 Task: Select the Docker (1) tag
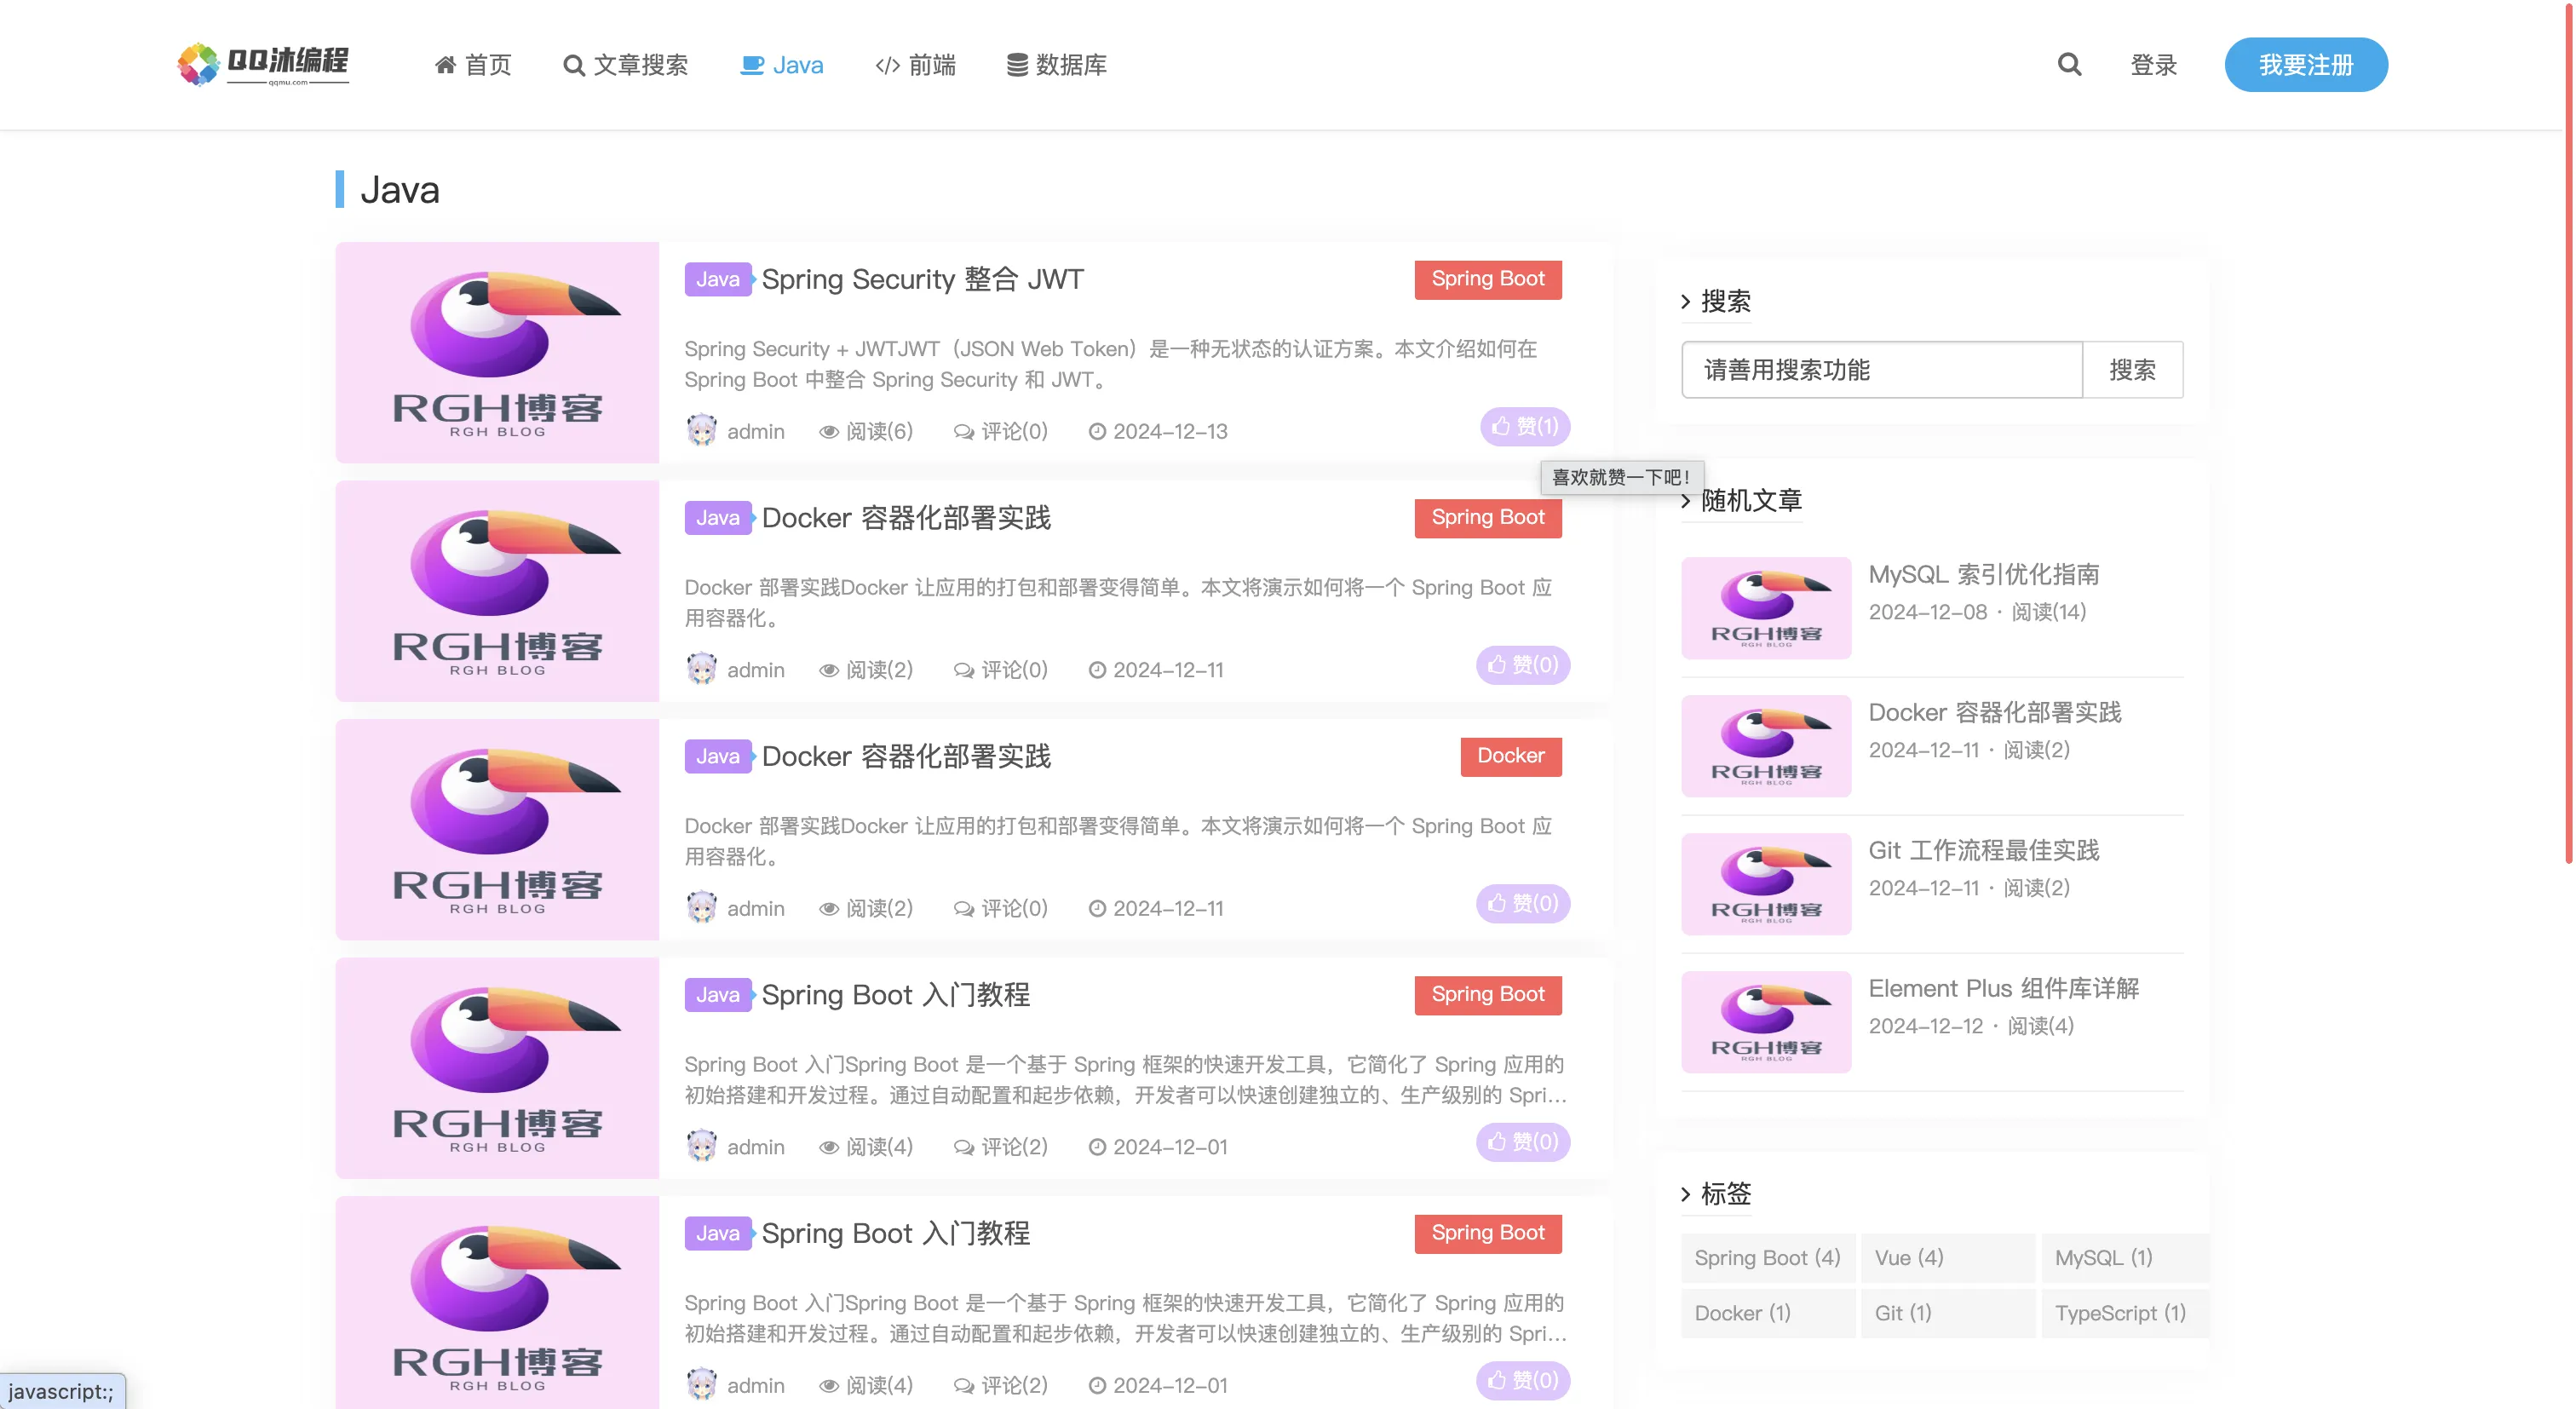pyautogui.click(x=1767, y=1313)
